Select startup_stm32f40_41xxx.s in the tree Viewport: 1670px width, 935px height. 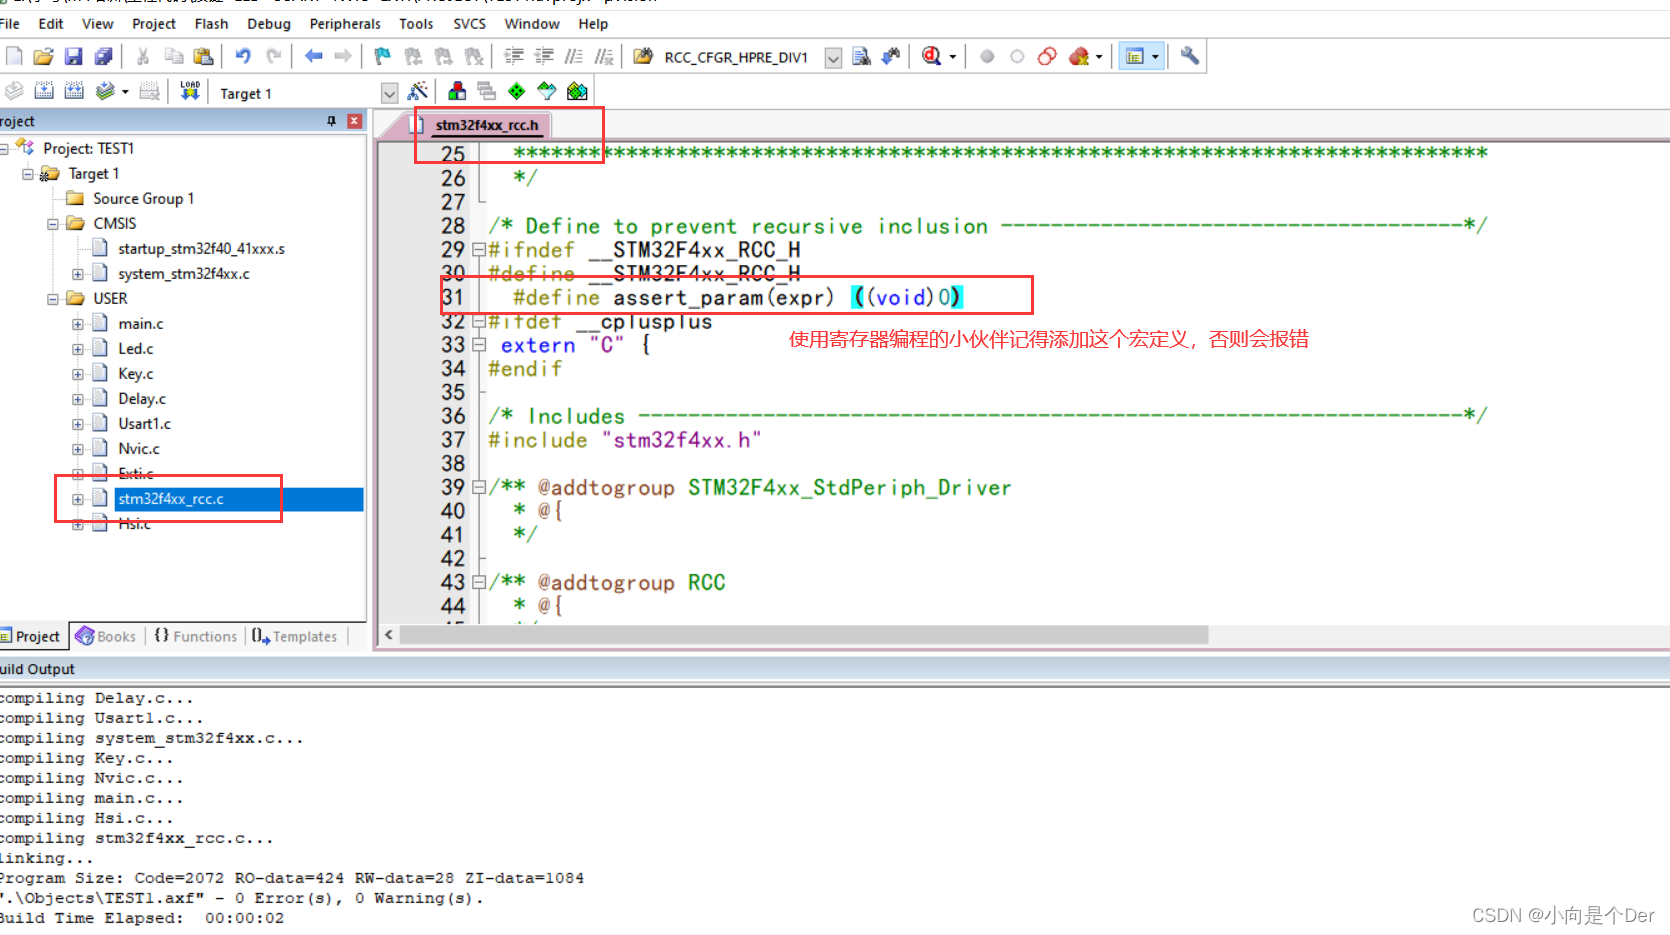coord(201,249)
